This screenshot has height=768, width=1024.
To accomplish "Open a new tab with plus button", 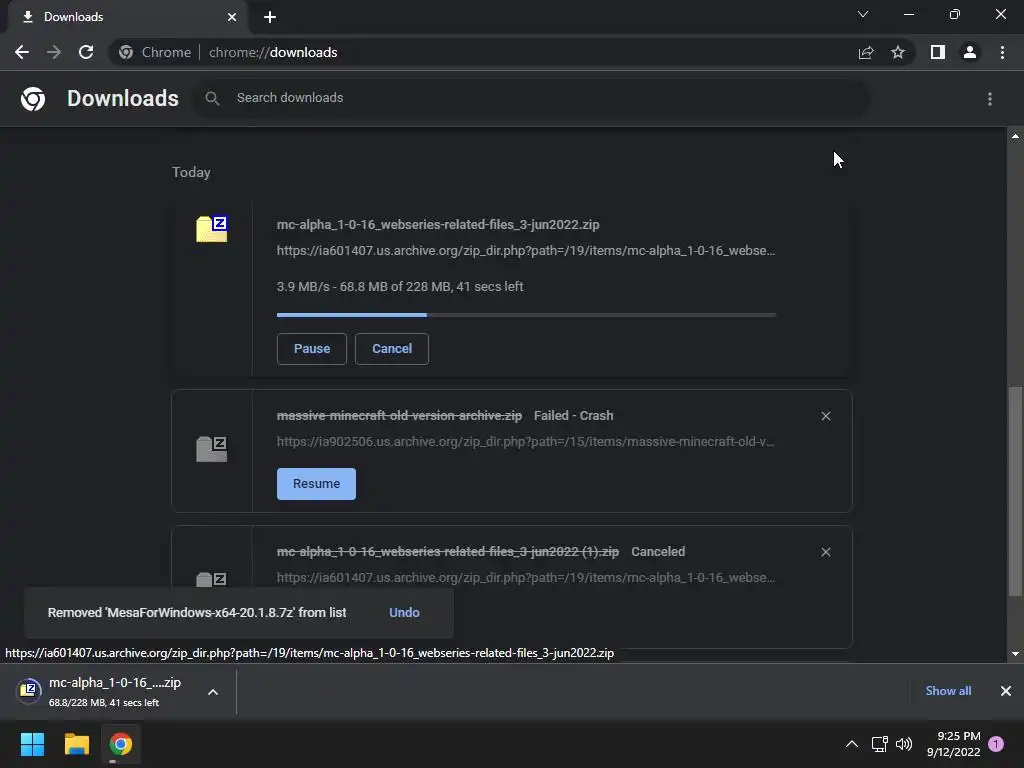I will (270, 17).
